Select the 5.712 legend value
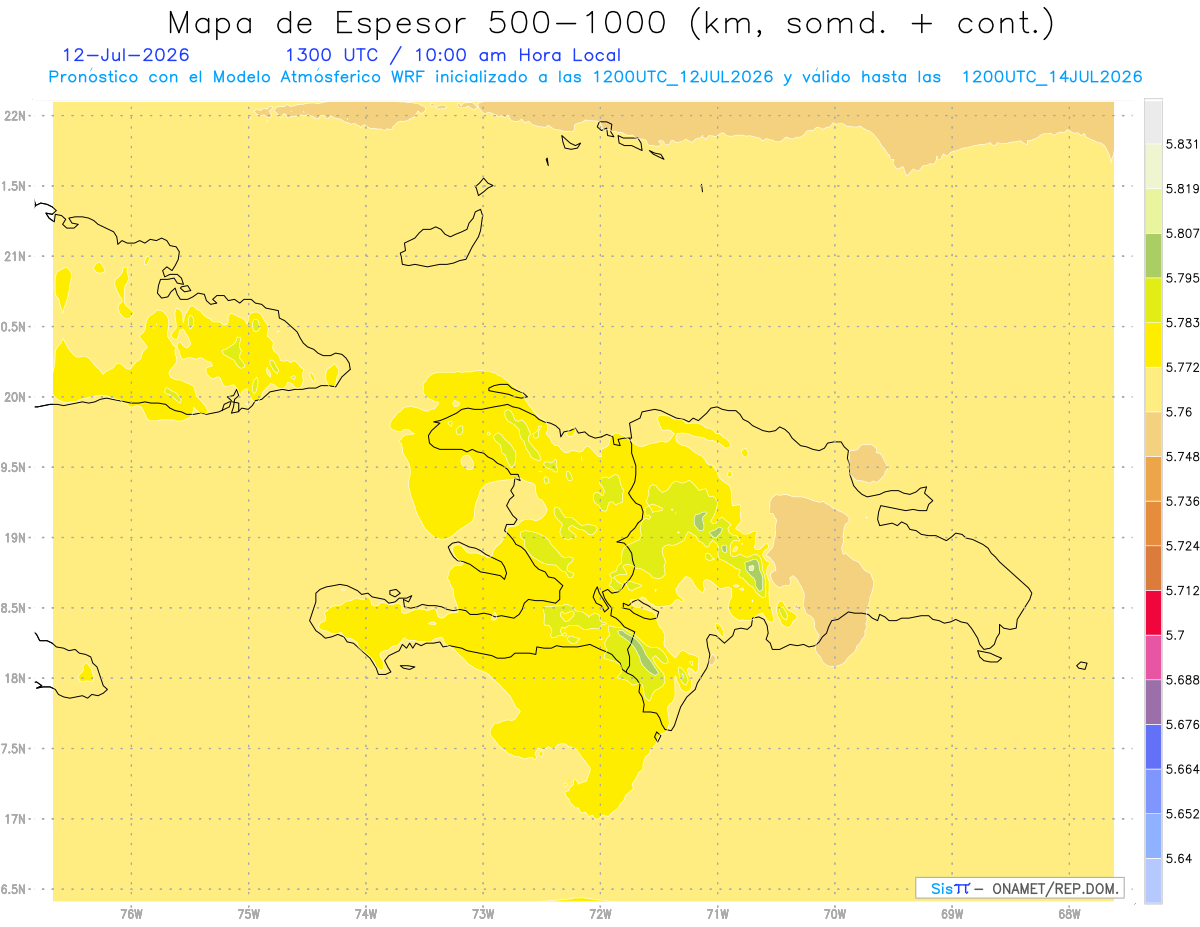 pyautogui.click(x=1182, y=591)
